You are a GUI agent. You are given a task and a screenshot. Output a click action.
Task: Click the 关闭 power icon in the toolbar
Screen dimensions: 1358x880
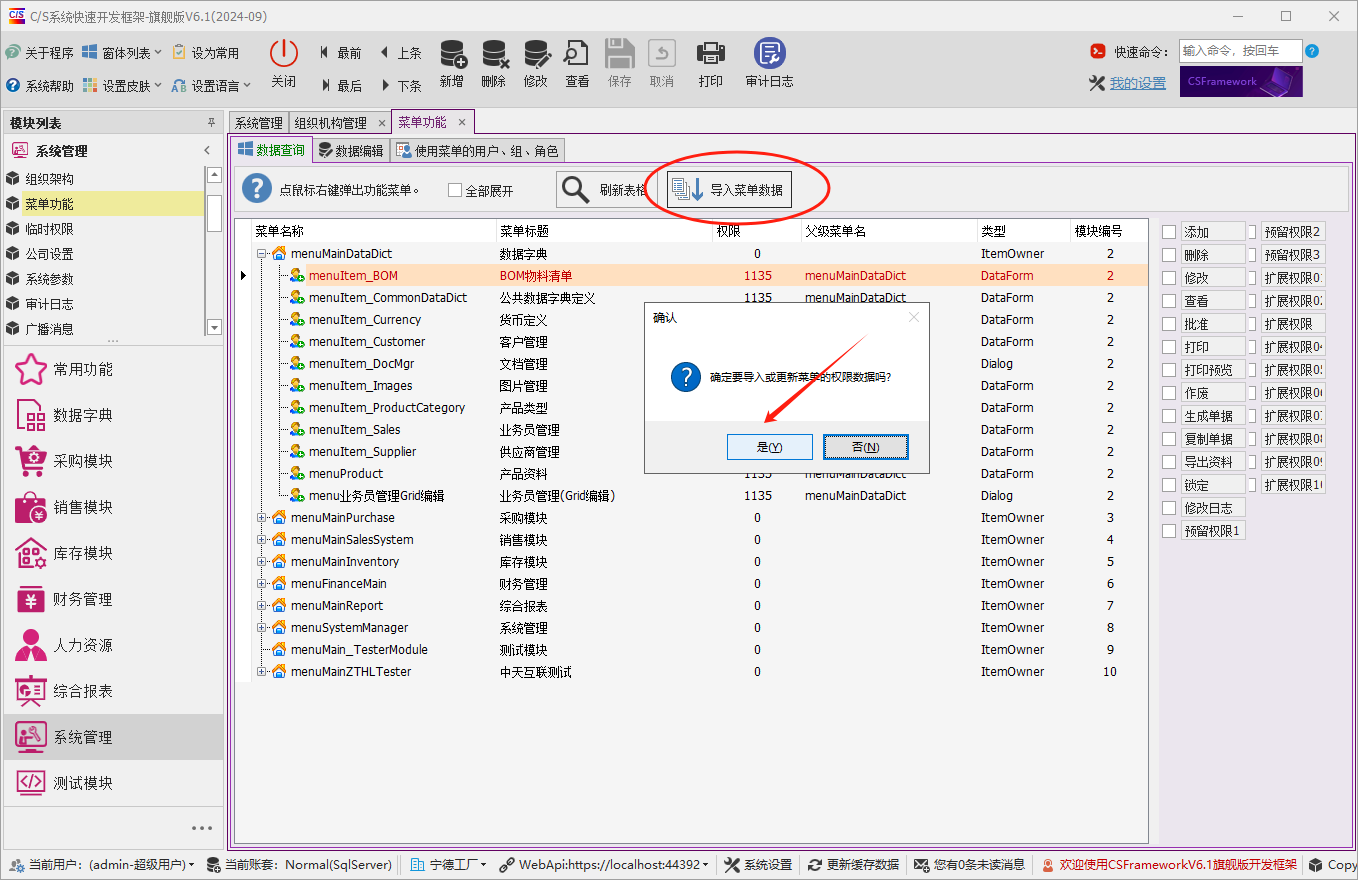tap(284, 54)
